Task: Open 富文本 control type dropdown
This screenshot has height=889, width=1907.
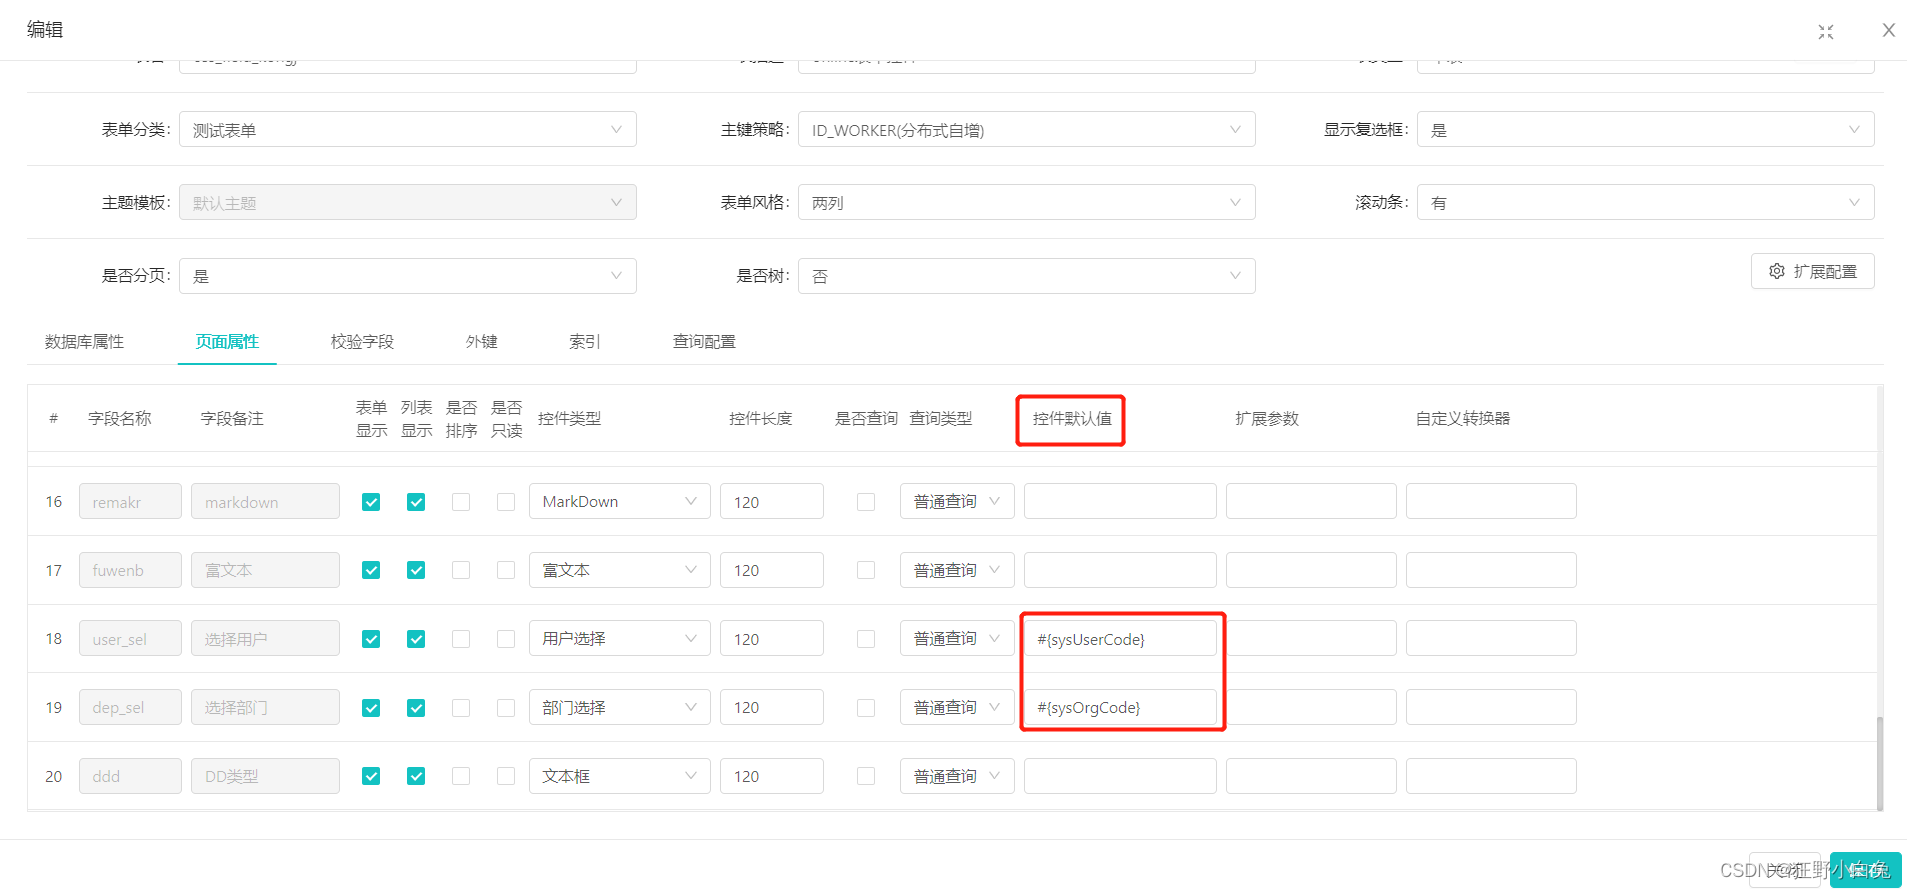Action: [x=620, y=570]
